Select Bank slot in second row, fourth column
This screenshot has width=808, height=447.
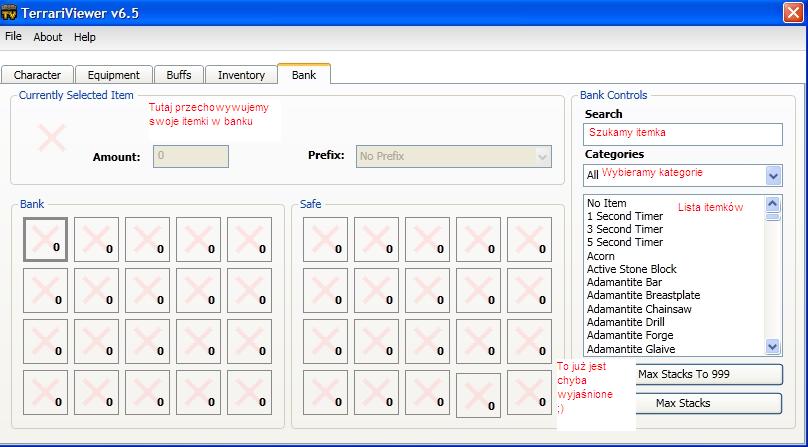click(198, 290)
